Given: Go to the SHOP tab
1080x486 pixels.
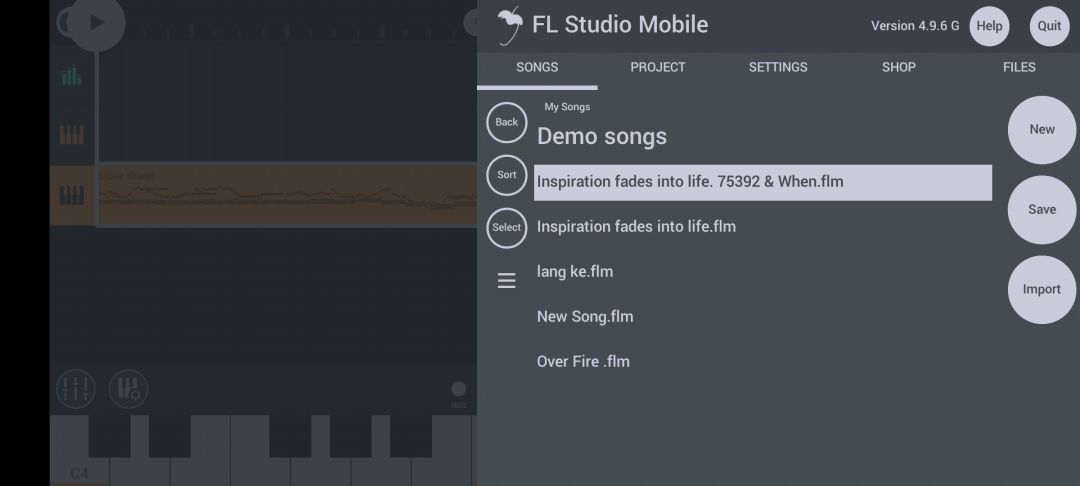Looking at the screenshot, I should (x=899, y=67).
